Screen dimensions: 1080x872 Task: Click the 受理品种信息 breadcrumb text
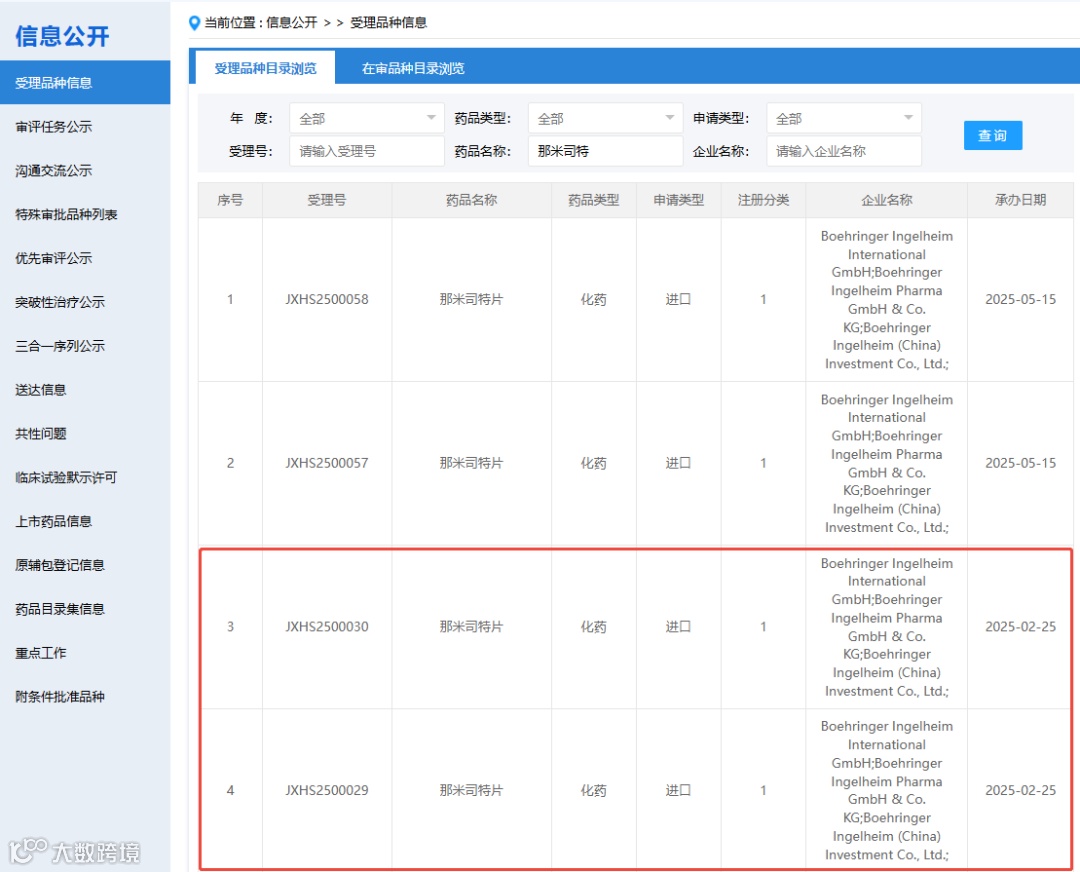388,23
